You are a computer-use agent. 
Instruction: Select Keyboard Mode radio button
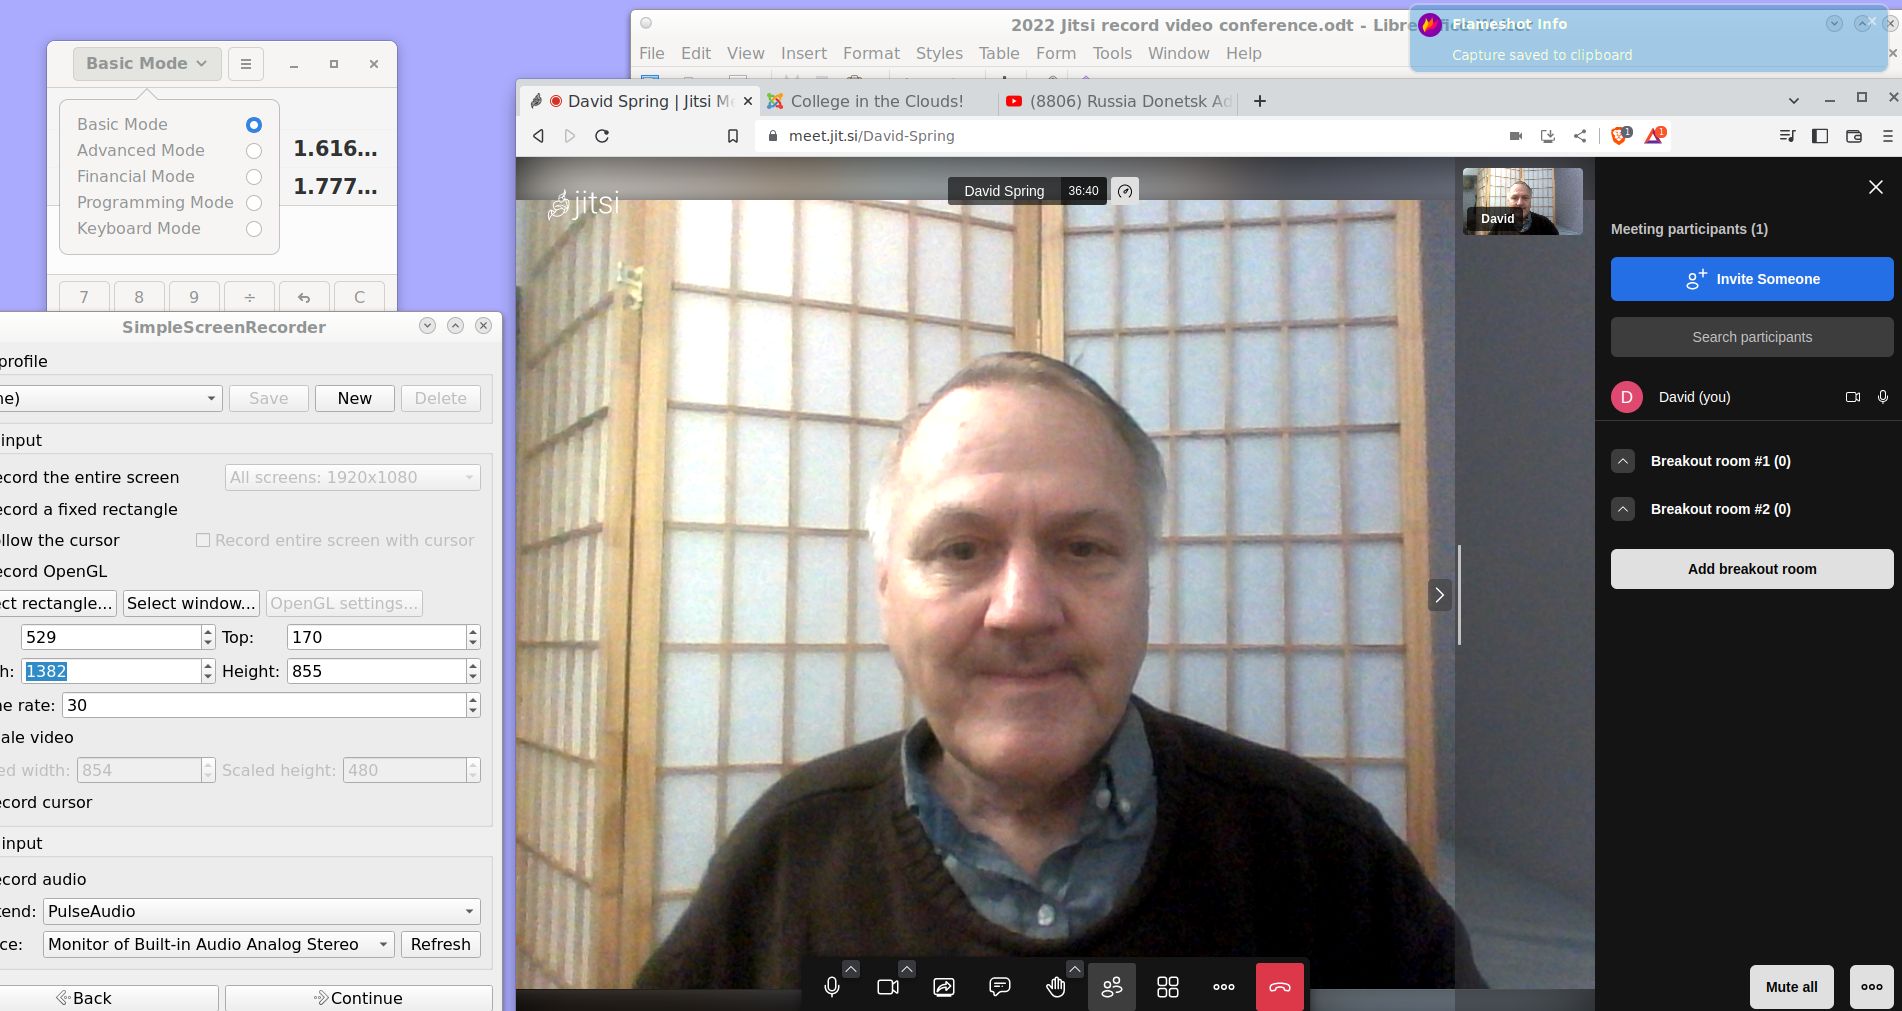point(254,229)
